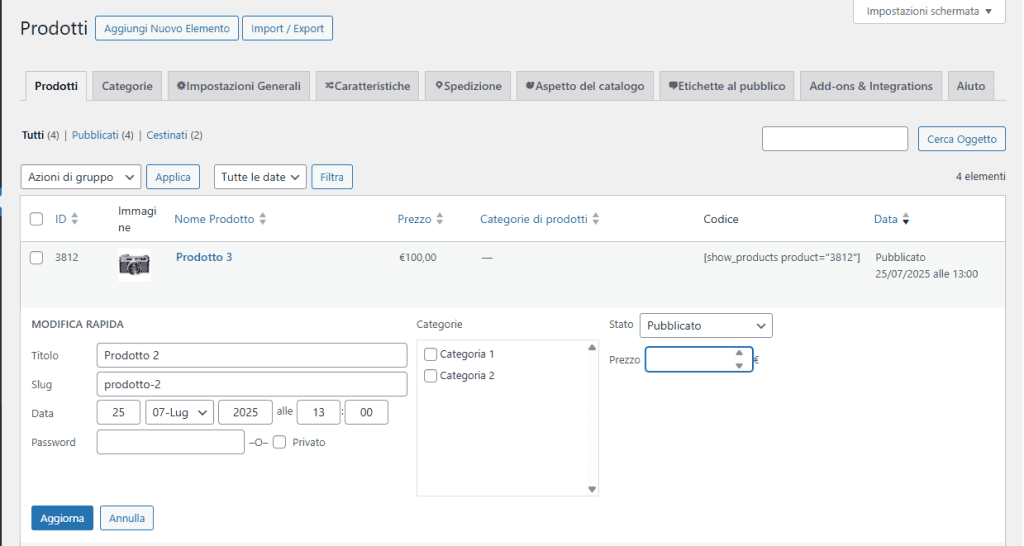Click the ID column header link
Screen dimensions: 1024x546
click(61, 219)
